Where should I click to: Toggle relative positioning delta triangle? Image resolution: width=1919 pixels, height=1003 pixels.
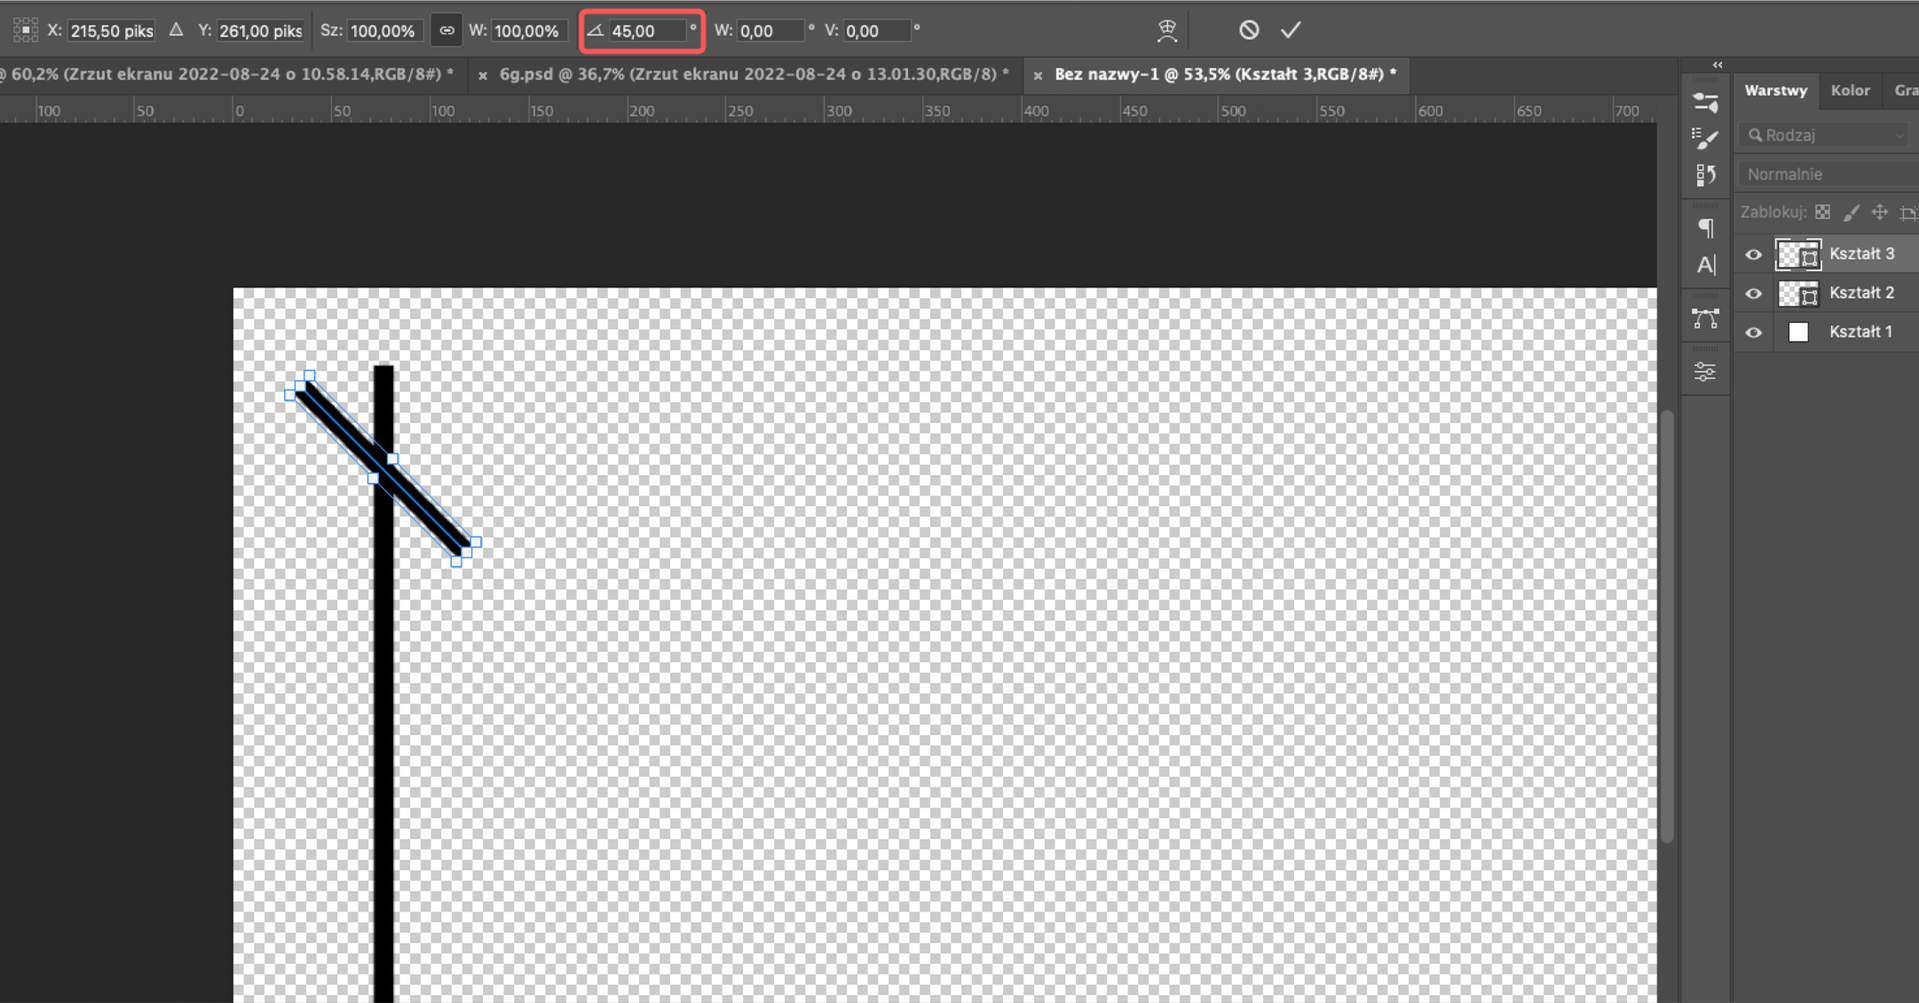pos(176,30)
